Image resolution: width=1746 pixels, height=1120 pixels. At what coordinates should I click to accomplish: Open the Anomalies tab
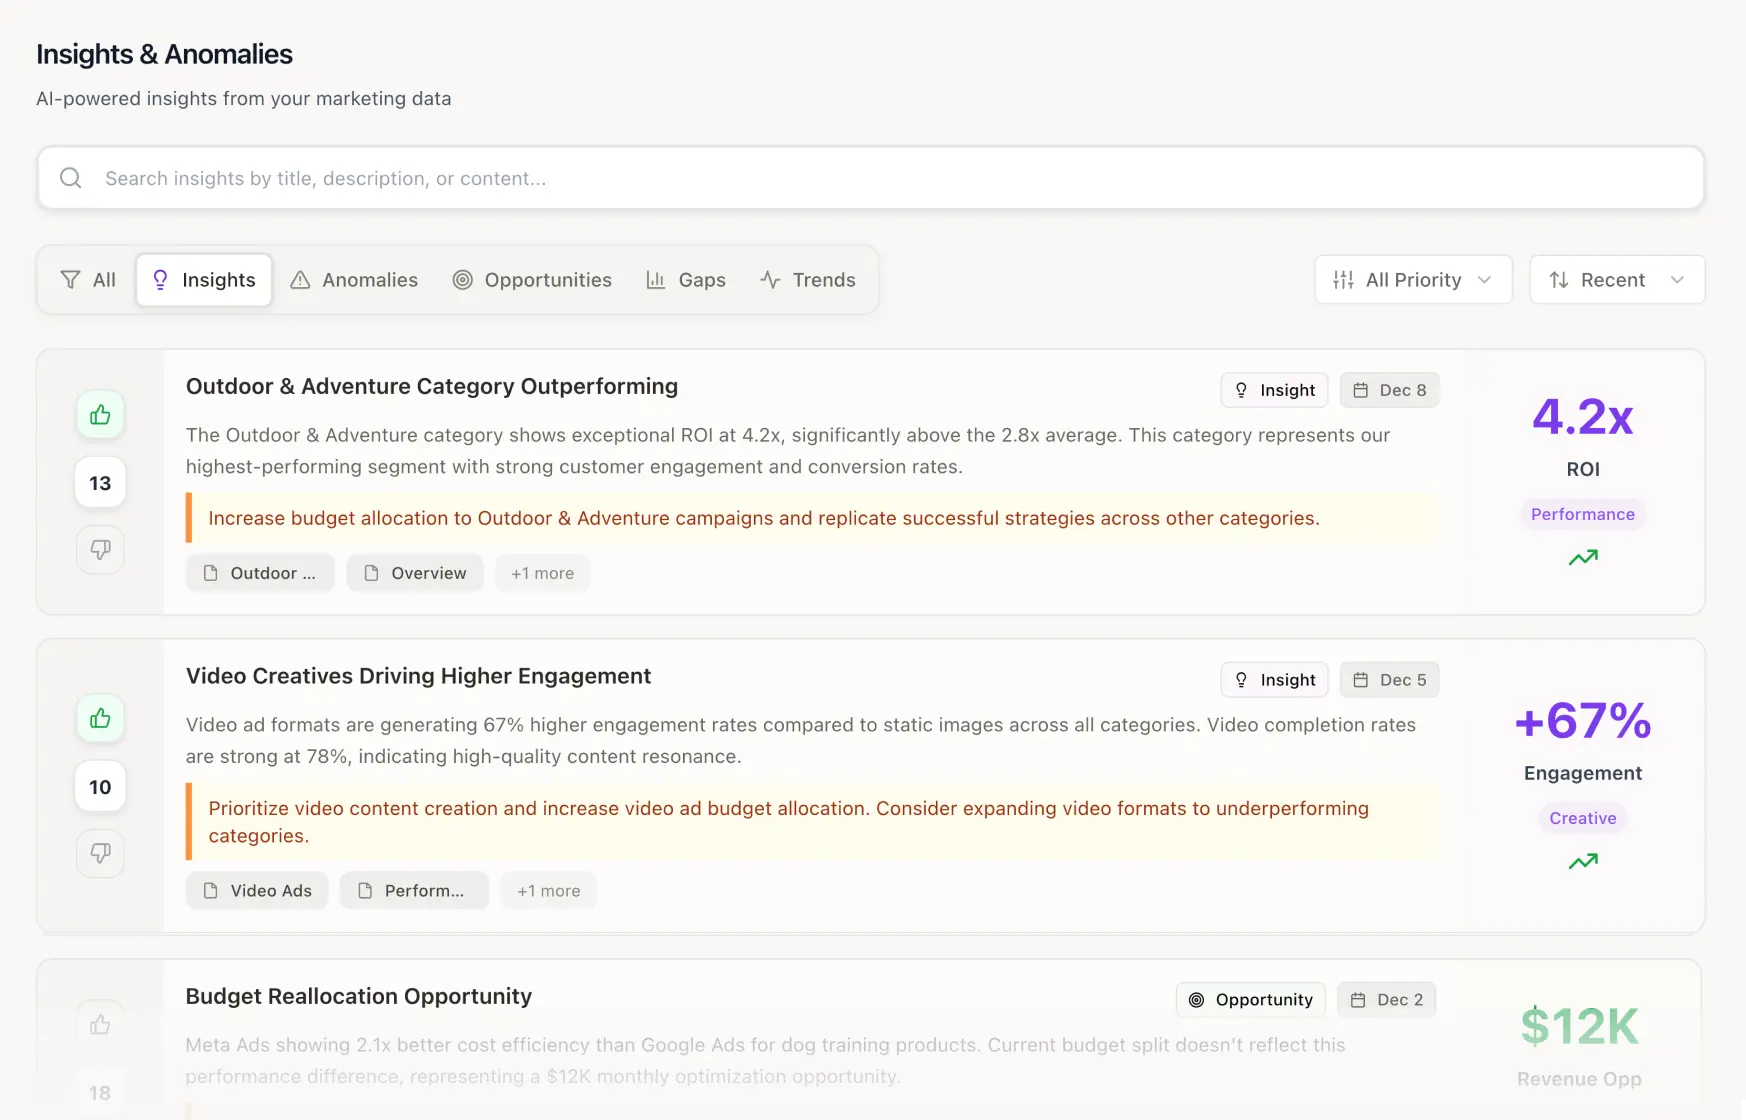pyautogui.click(x=354, y=280)
